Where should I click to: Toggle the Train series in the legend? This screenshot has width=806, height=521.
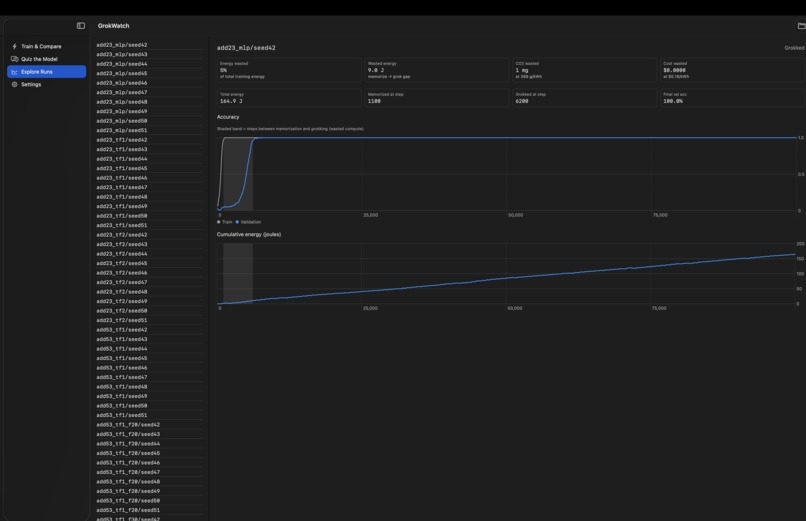pos(225,222)
